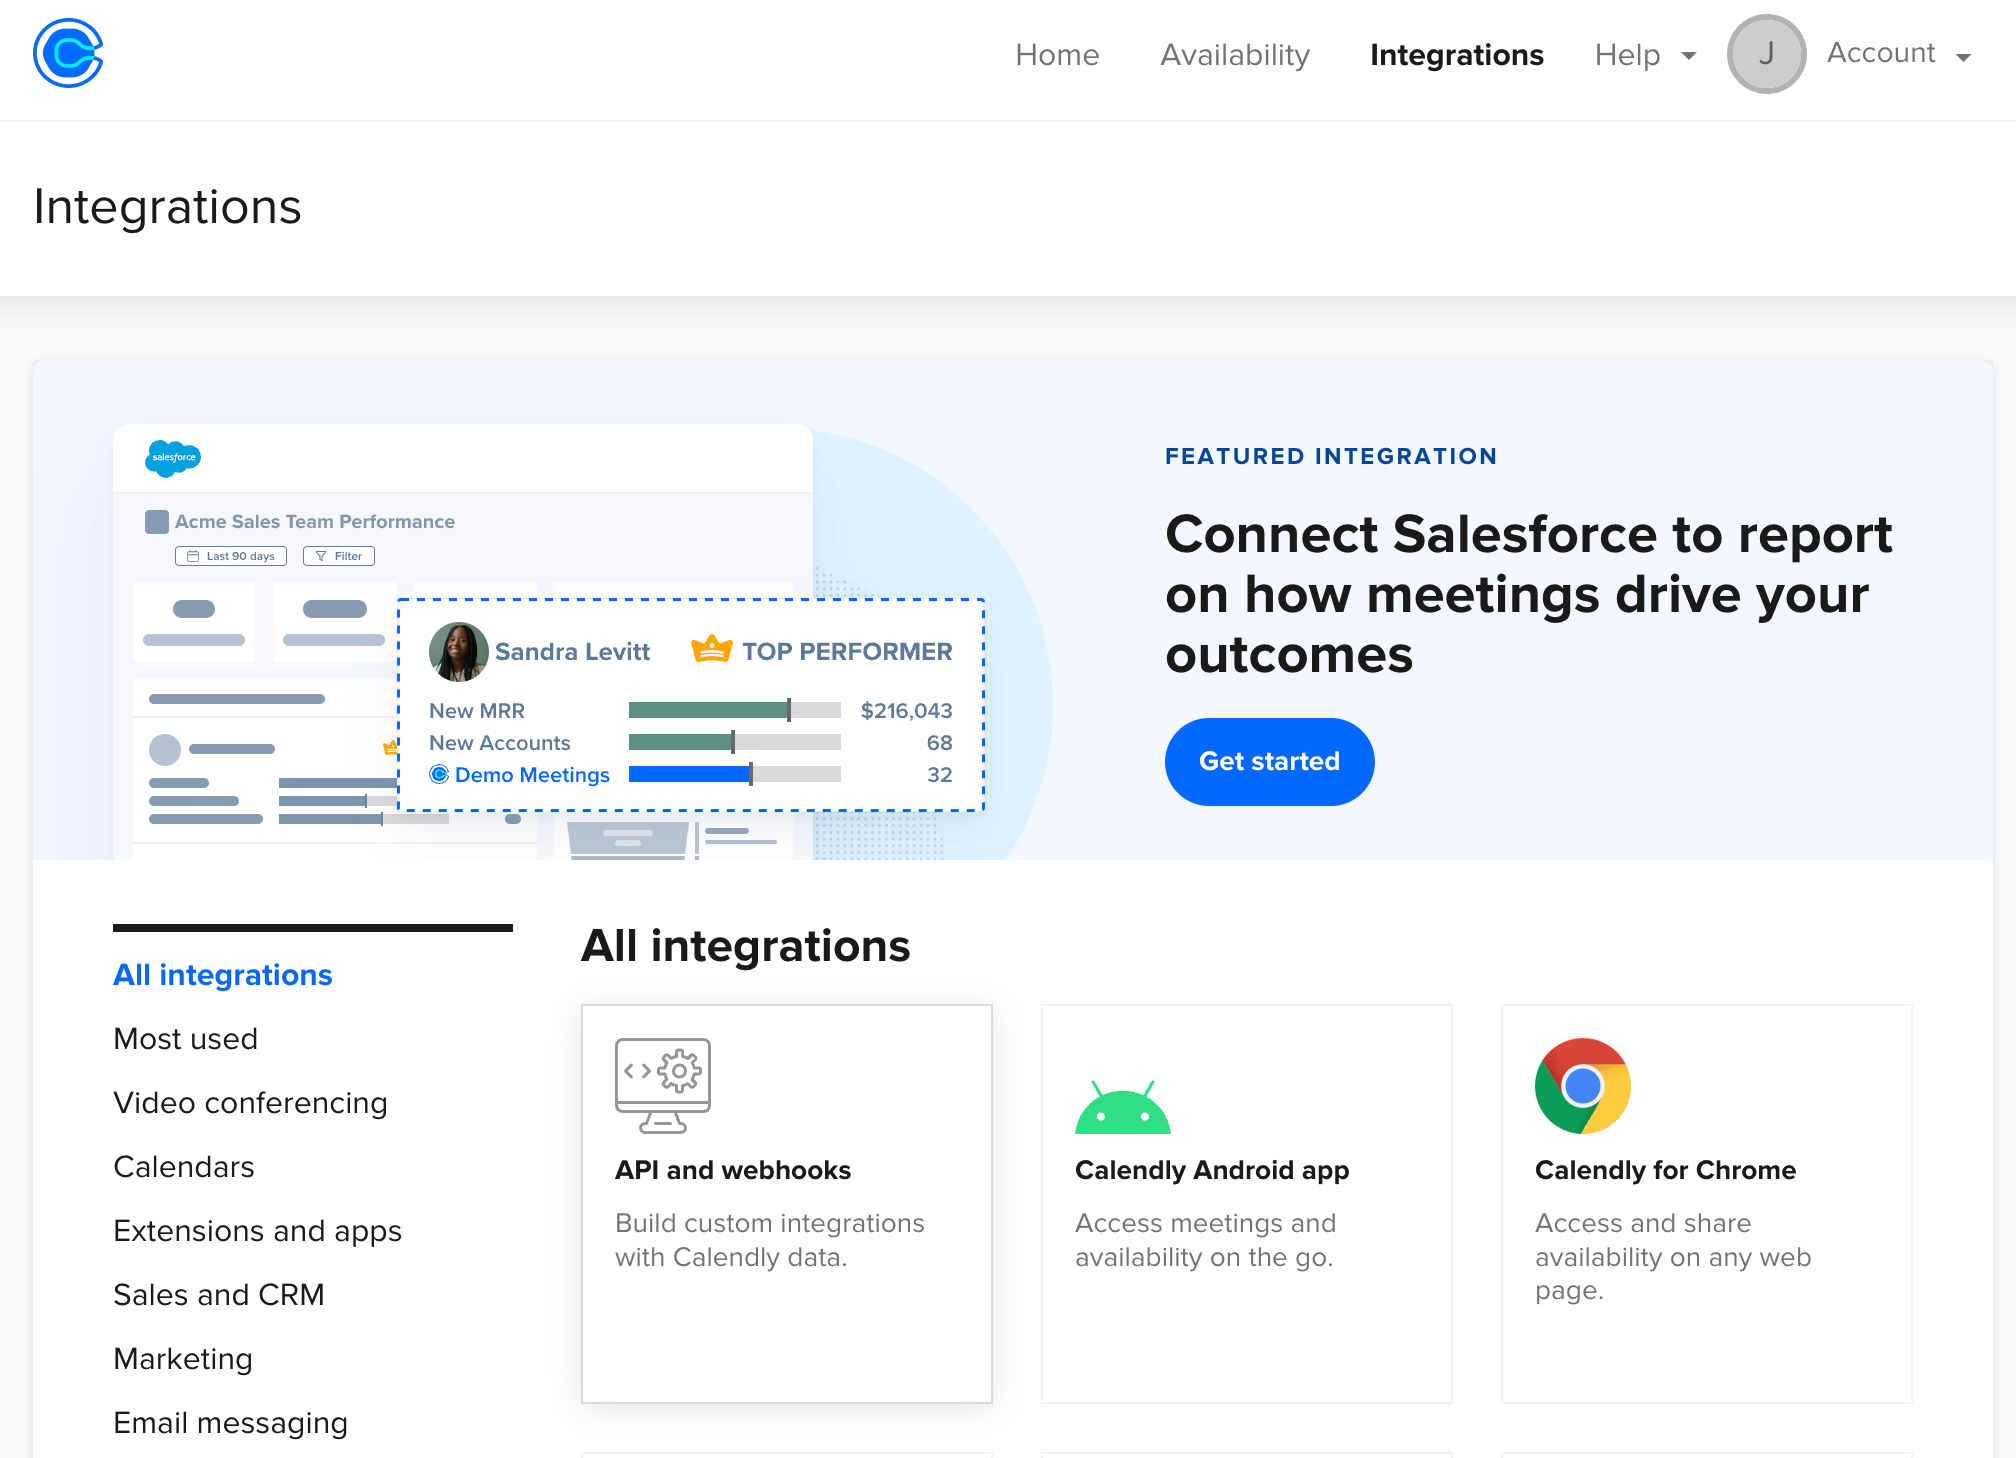2016x1458 pixels.
Task: Click the Demo Meetings Calendly icon
Action: point(438,774)
